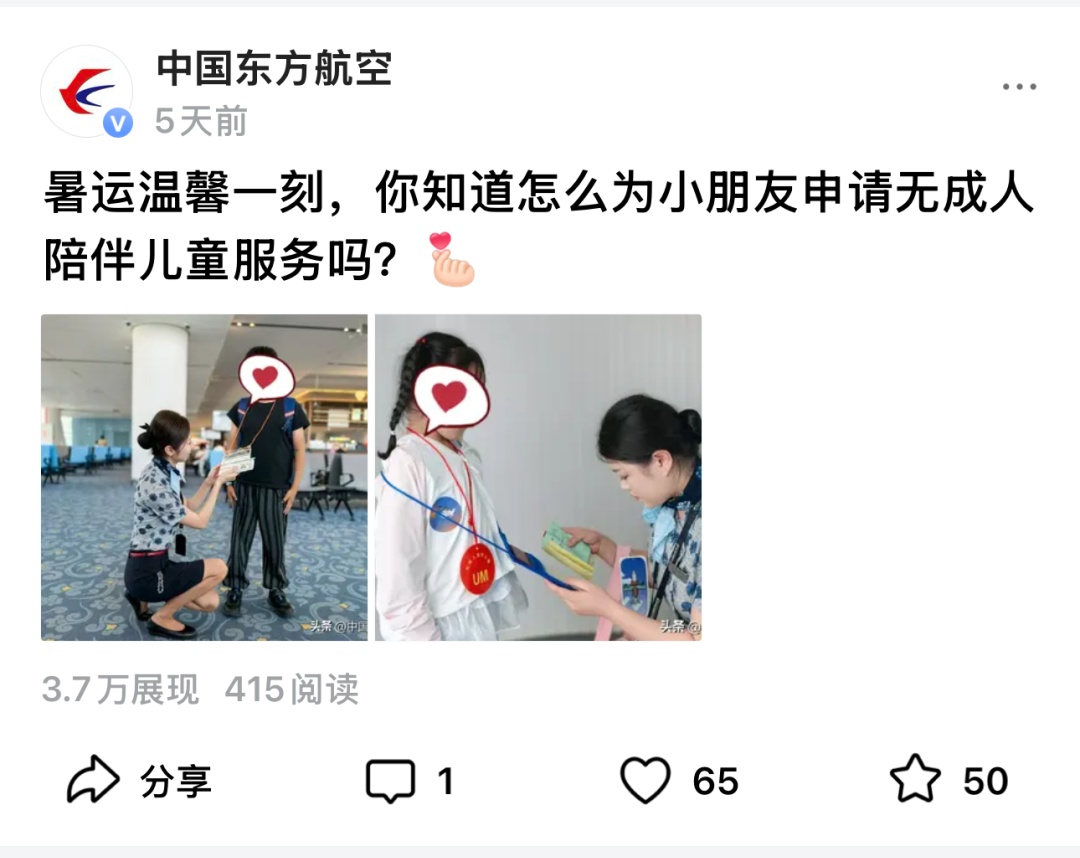Open the post text about 无成人陪伴儿童服务
Viewport: 1080px width, 858px height.
[539, 227]
